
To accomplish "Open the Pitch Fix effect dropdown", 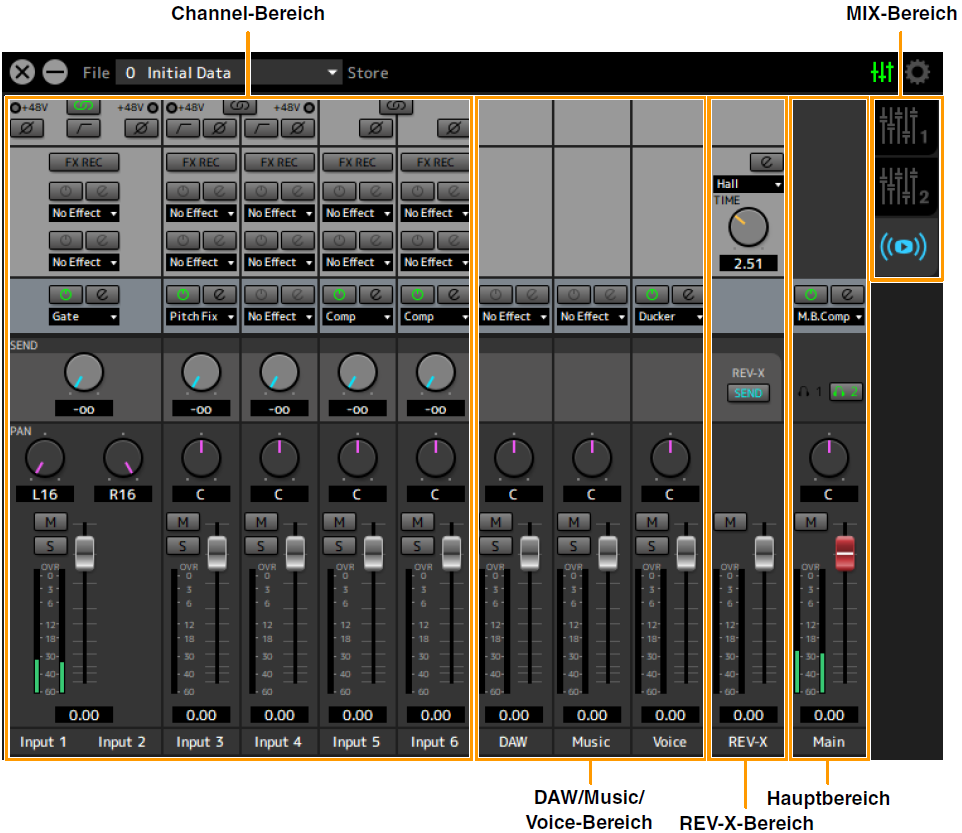I will (201, 317).
